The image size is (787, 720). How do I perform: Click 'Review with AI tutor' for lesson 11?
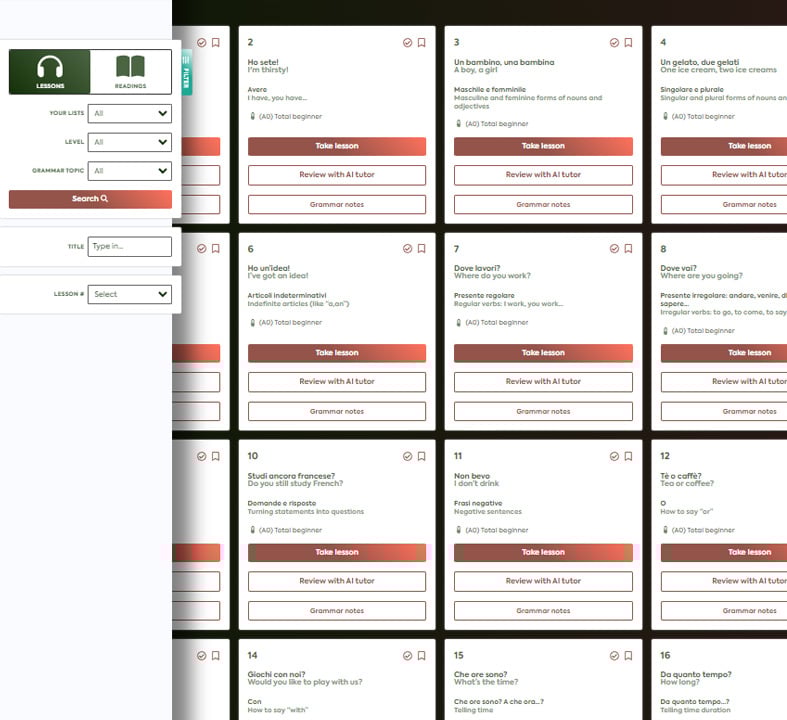click(x=543, y=581)
